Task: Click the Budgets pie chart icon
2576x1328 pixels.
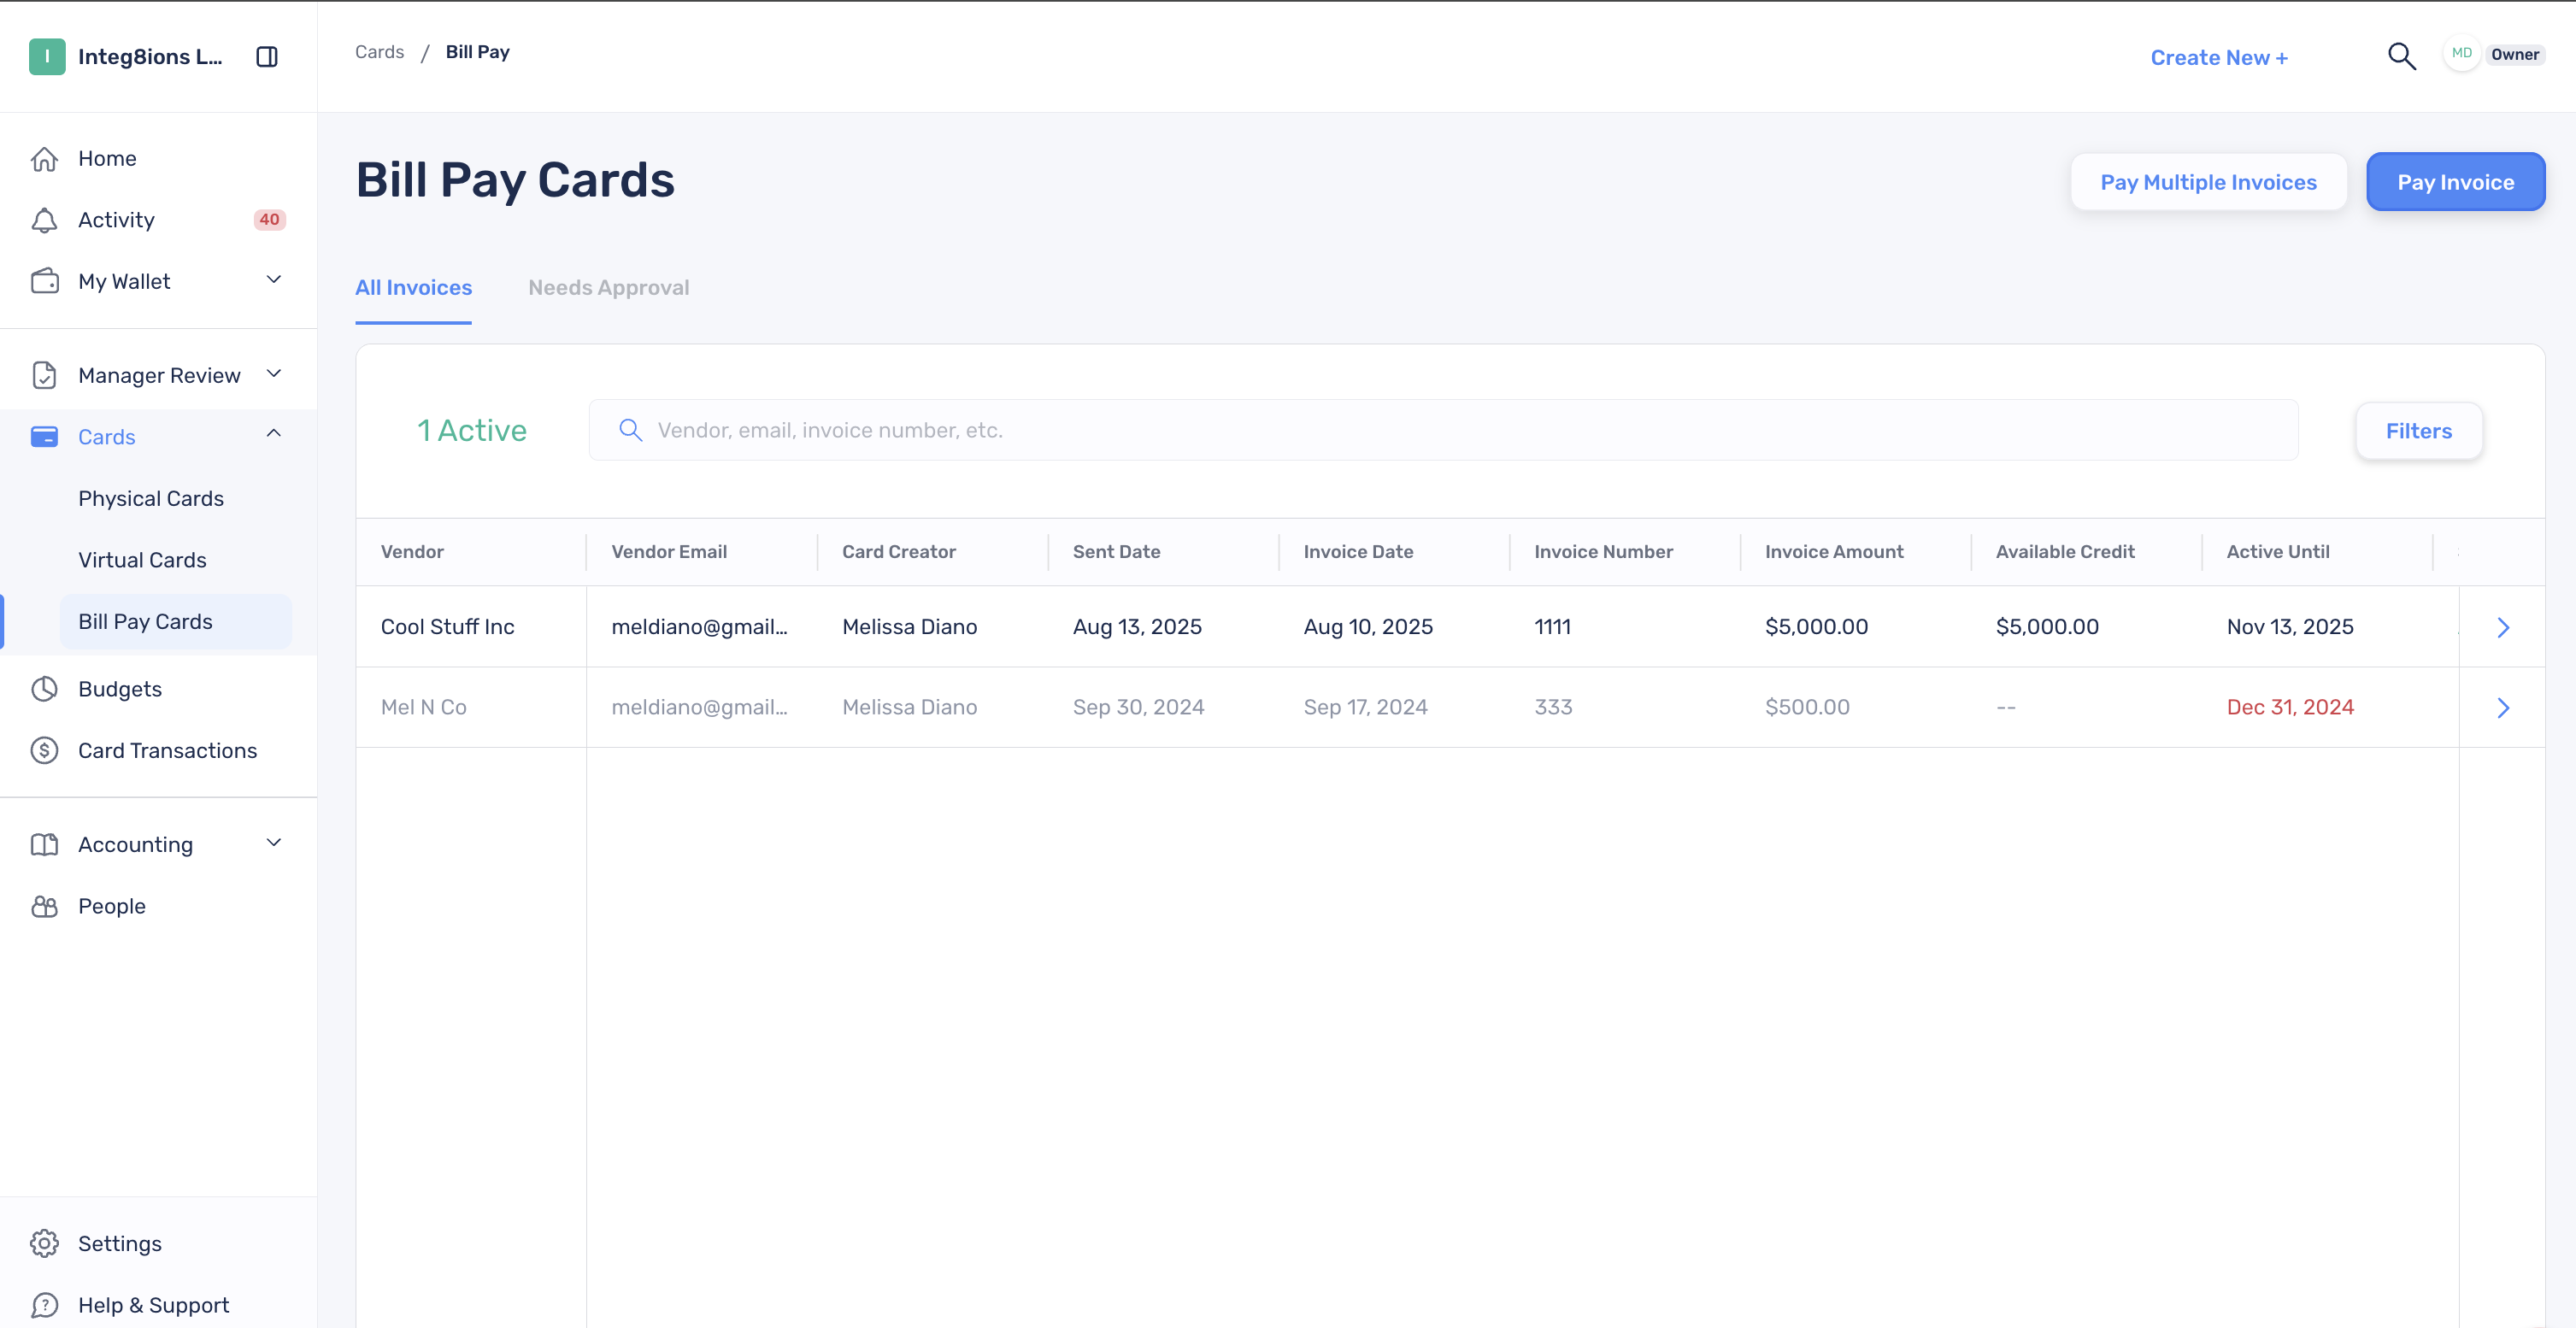Action: pos(44,689)
